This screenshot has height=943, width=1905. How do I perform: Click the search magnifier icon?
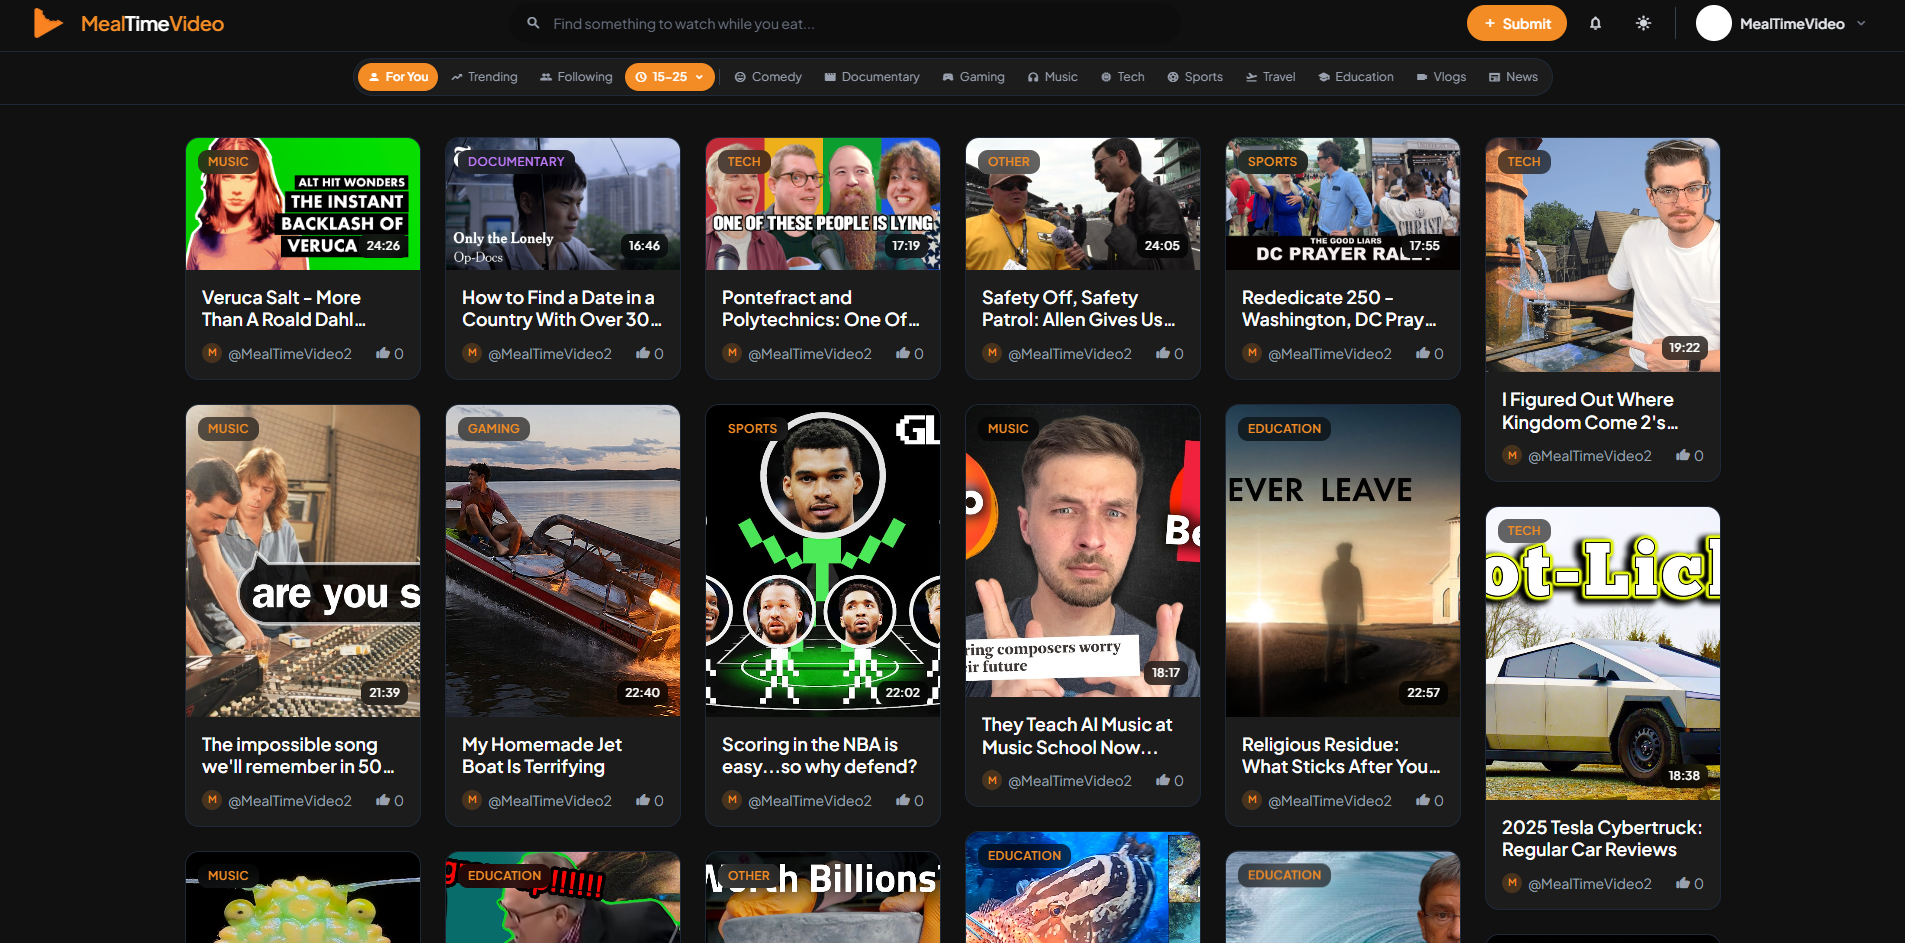tap(534, 23)
